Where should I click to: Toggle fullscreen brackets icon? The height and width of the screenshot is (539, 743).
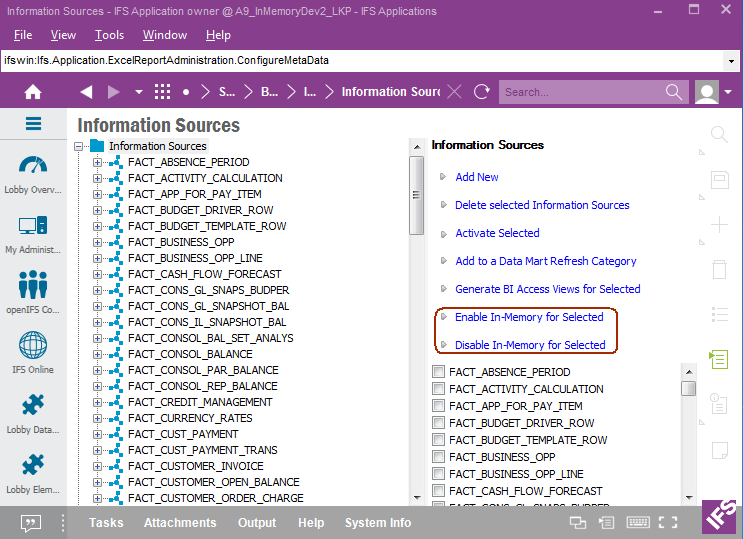[x=668, y=522]
